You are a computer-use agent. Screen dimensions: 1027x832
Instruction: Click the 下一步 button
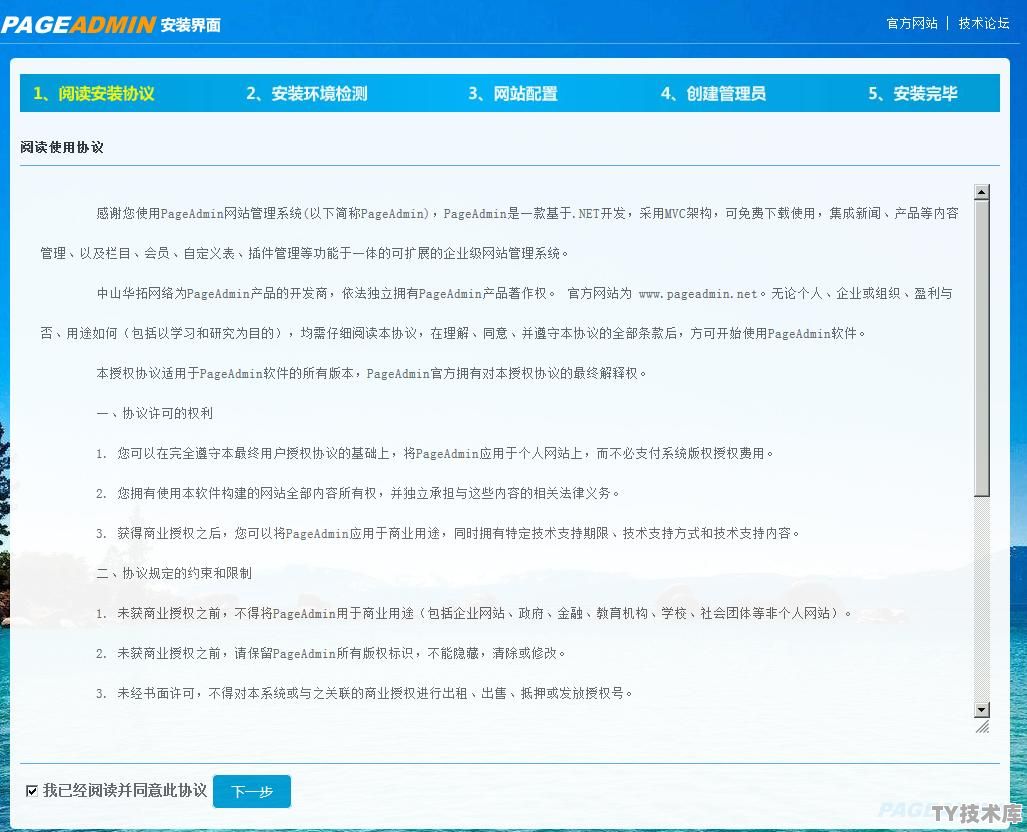[x=252, y=791]
